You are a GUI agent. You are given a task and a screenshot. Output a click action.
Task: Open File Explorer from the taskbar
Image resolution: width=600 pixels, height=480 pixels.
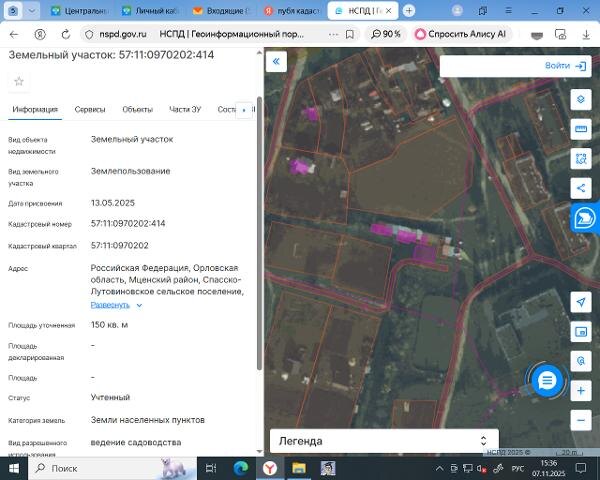tap(299, 468)
